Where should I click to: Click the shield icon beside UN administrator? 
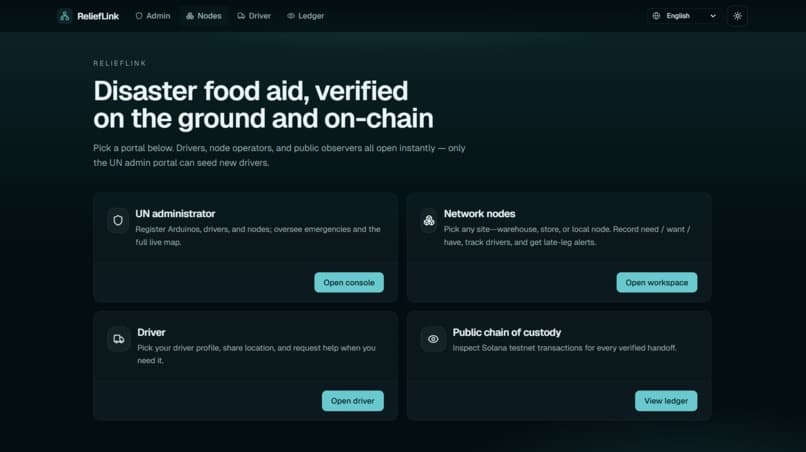118,221
